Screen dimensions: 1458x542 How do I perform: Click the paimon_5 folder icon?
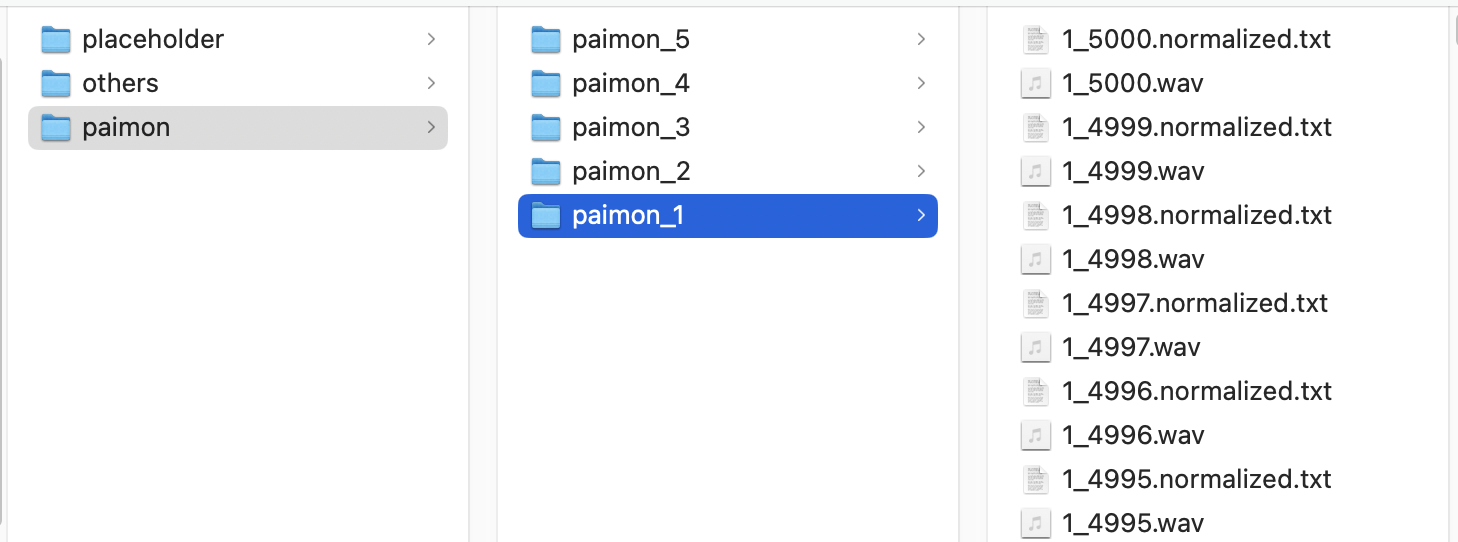(546, 40)
